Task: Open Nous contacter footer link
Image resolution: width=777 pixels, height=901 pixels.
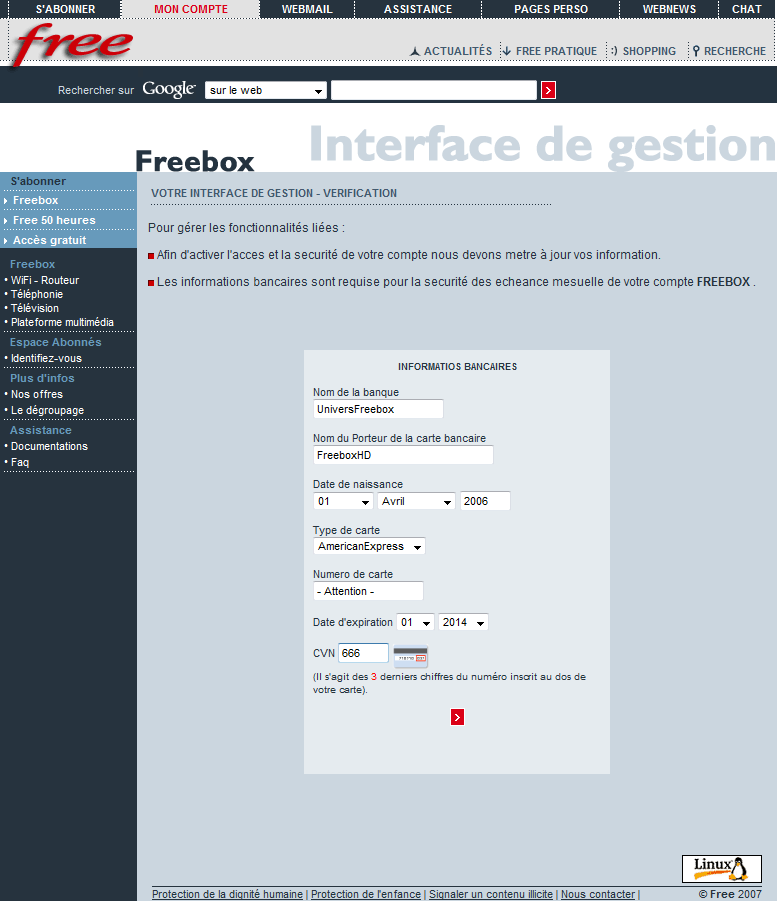Action: pyautogui.click(x=598, y=894)
